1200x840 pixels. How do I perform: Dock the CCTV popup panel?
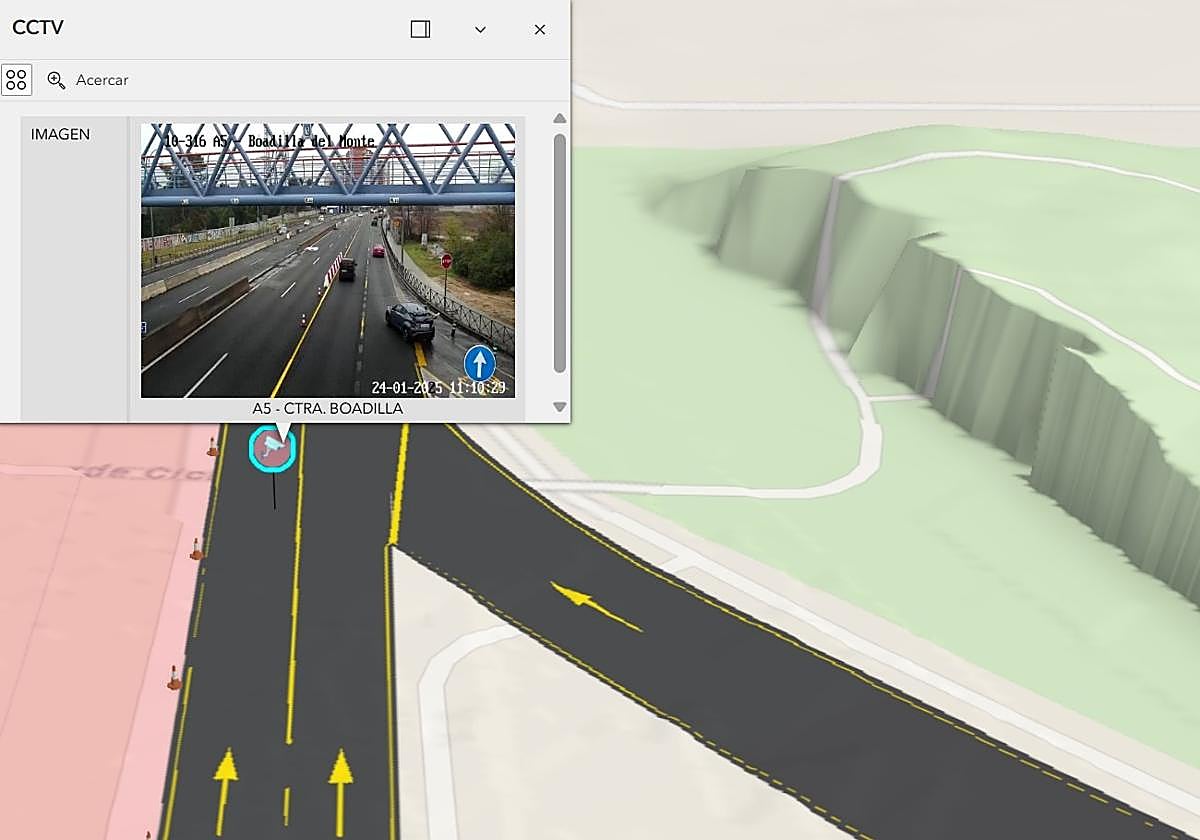coord(420,29)
